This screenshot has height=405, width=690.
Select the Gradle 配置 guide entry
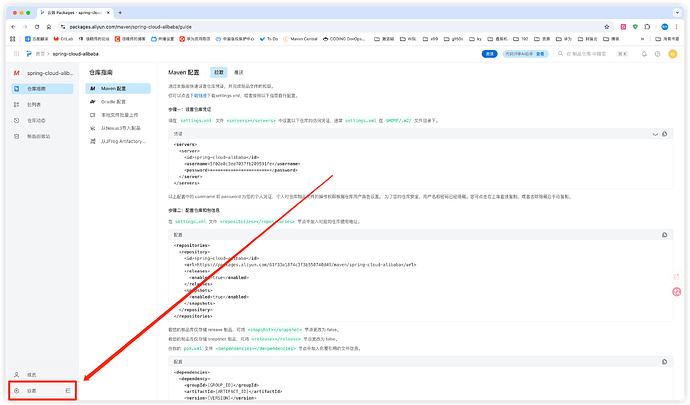tap(118, 102)
